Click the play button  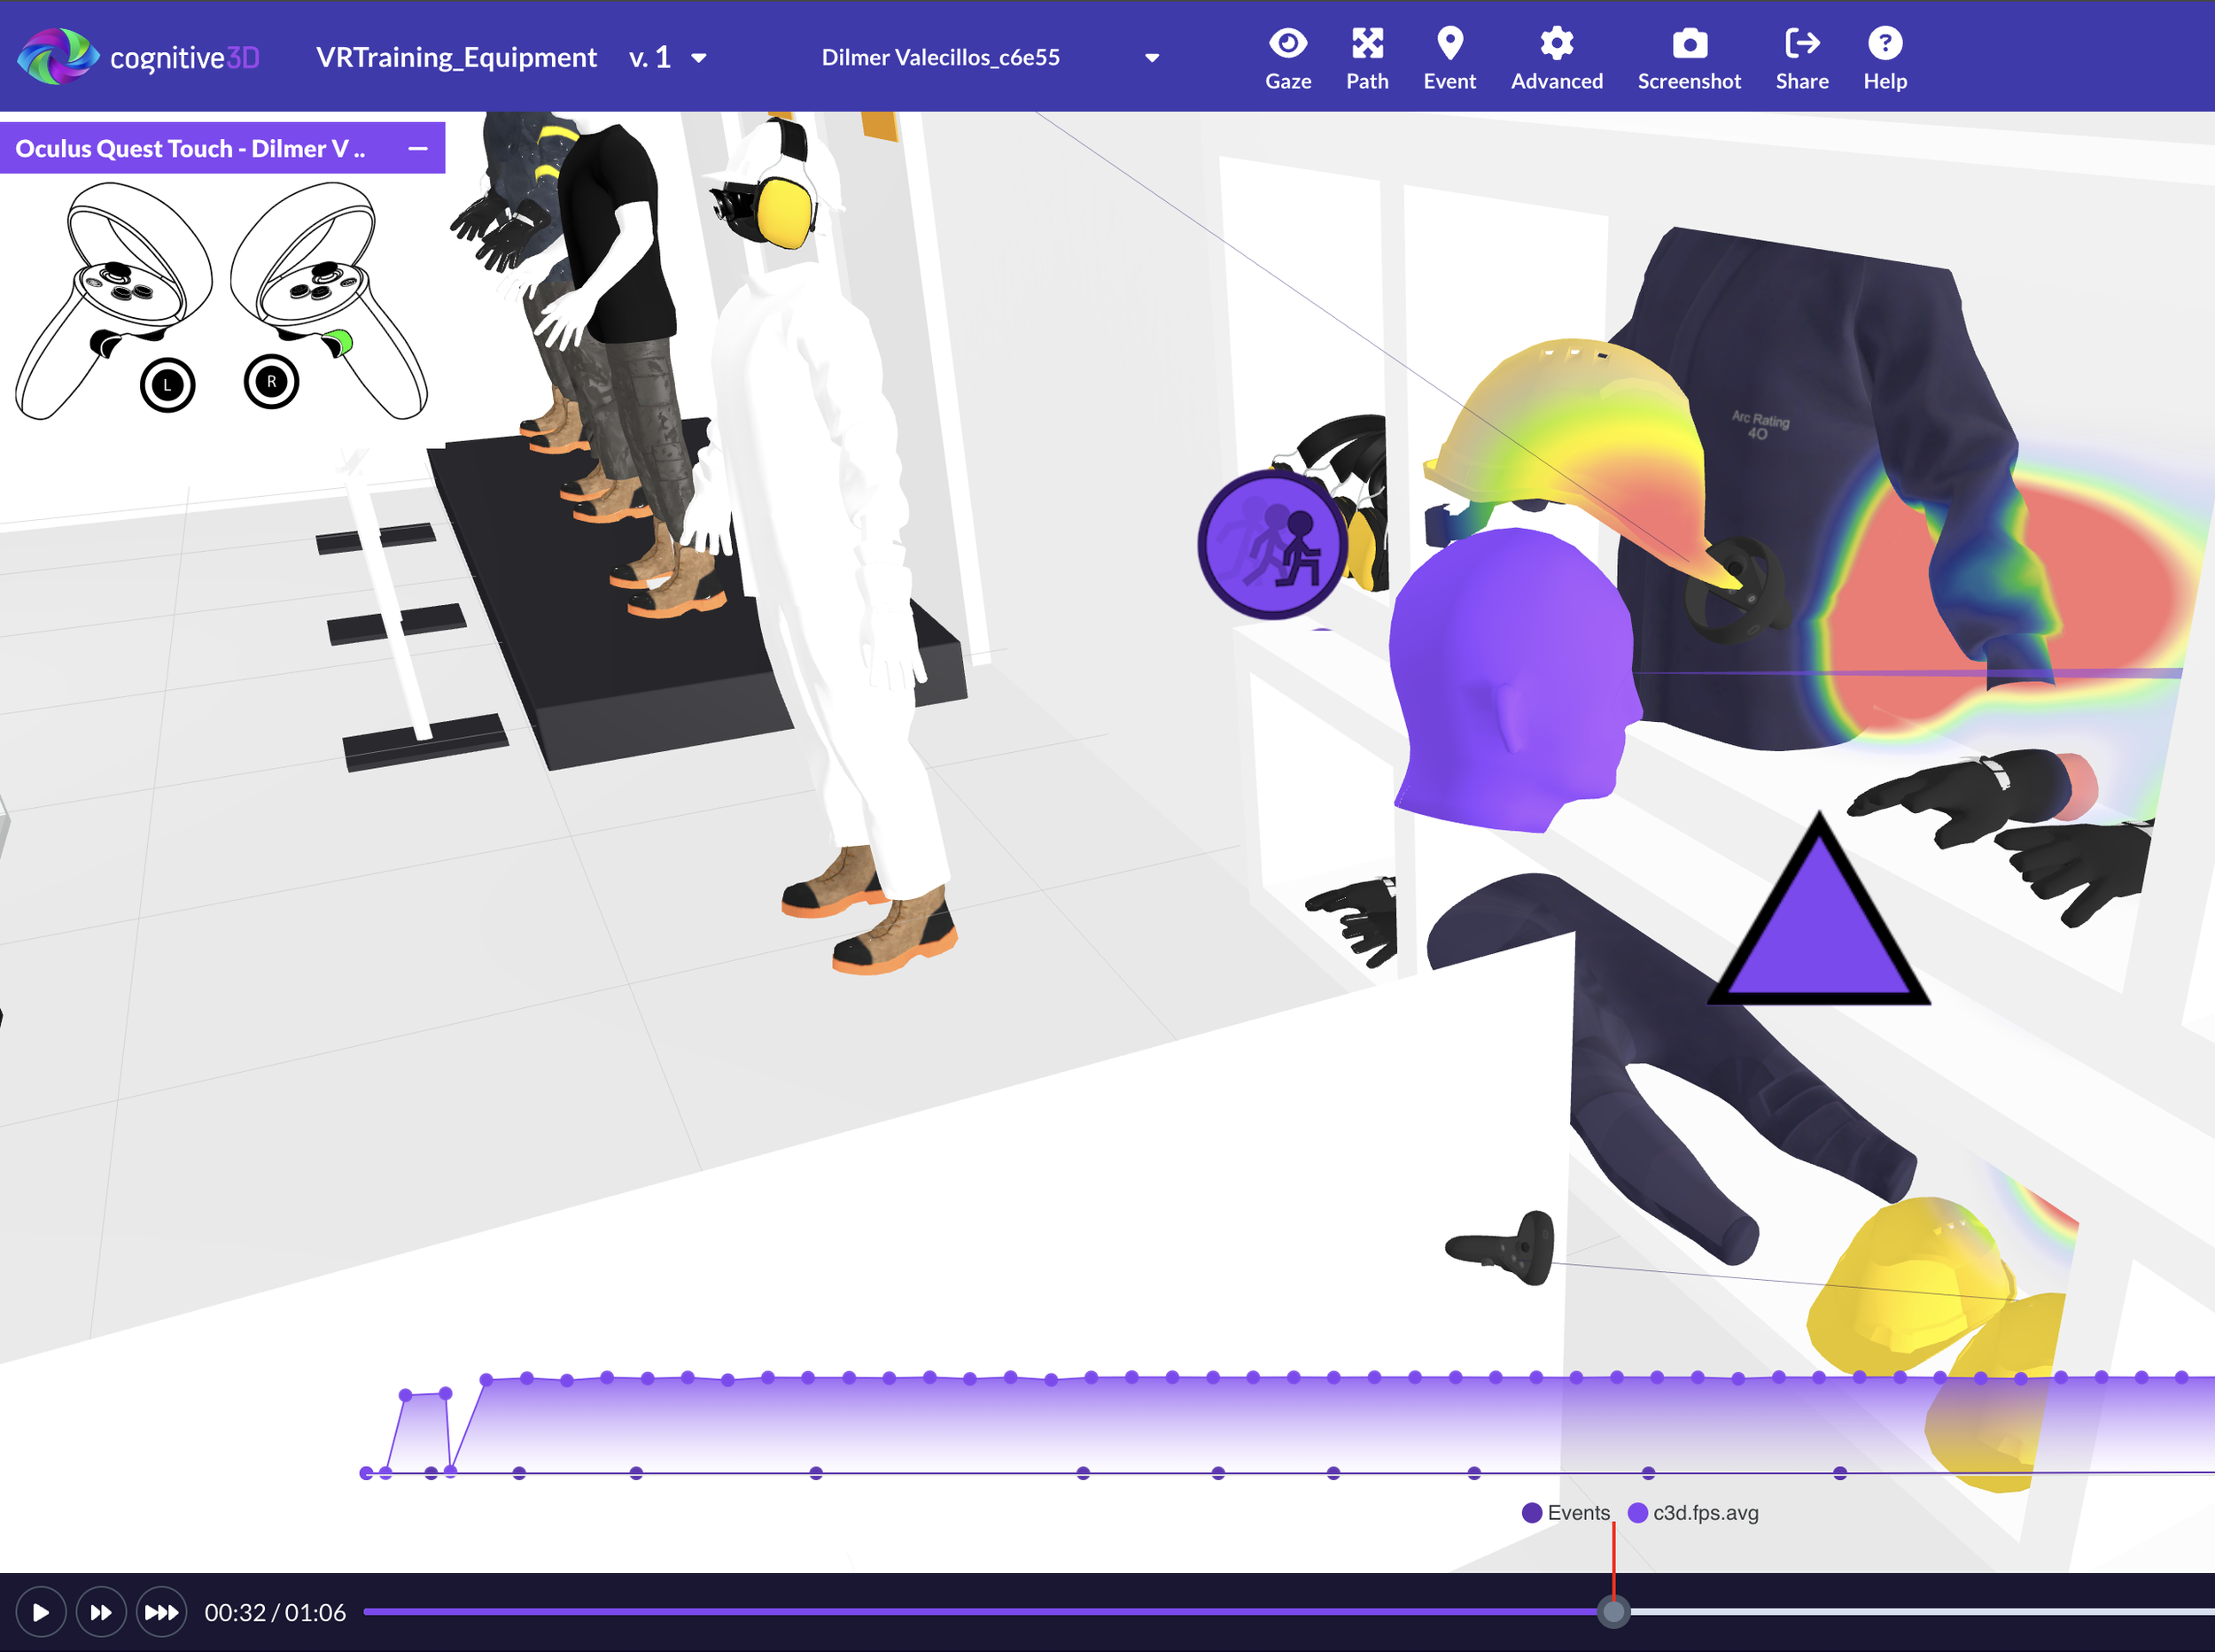(x=41, y=1612)
